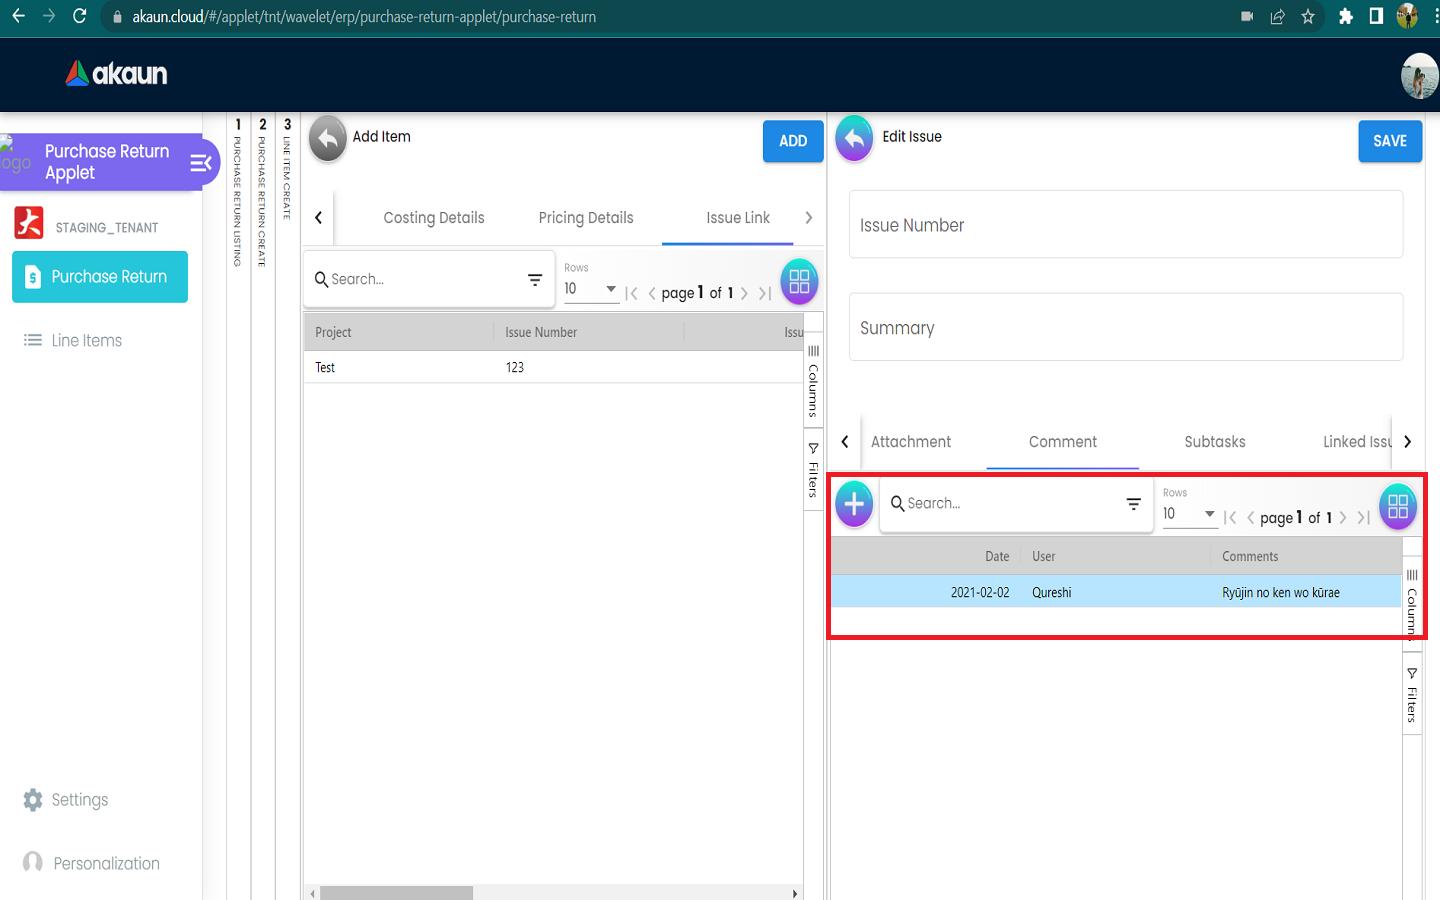Open the Filters side panel of the Comment table
This screenshot has width=1440, height=900.
1412,694
